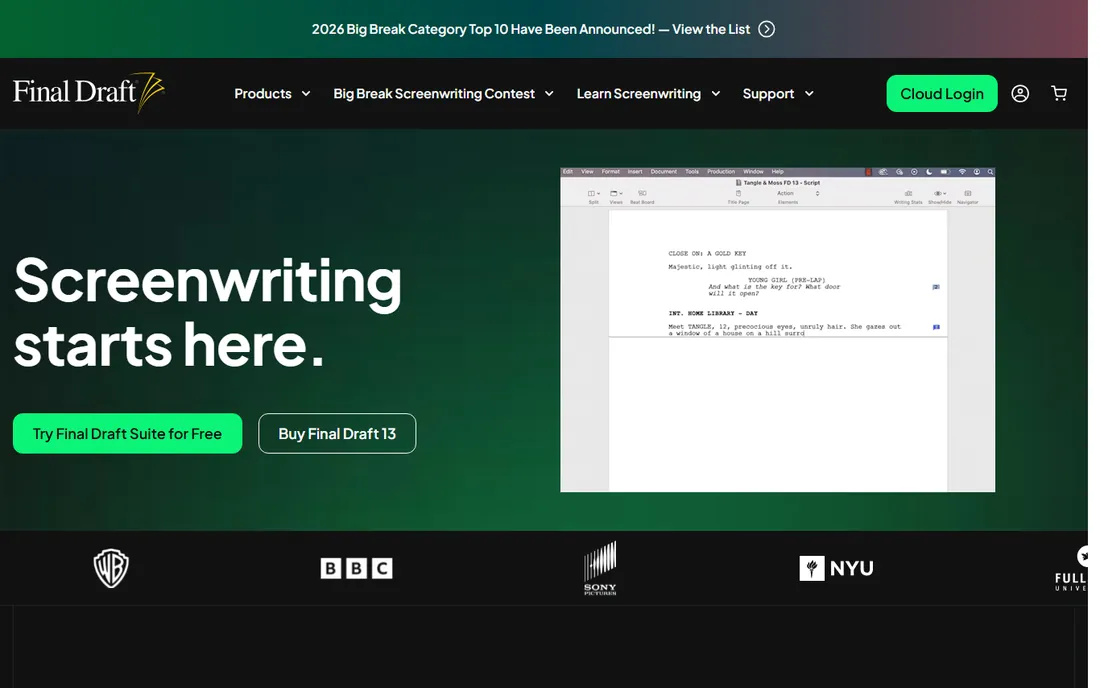Open the Format menu in the app preview
Image resolution: width=1100 pixels, height=688 pixels.
[x=610, y=172]
